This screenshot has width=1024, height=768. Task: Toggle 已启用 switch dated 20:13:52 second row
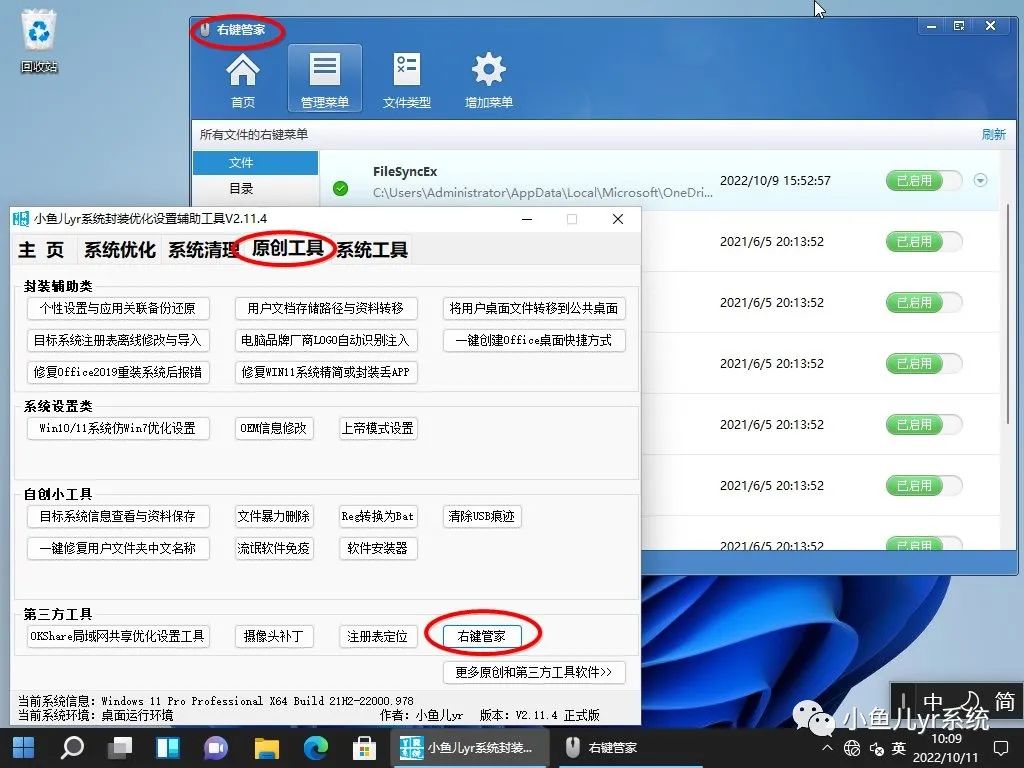923,242
